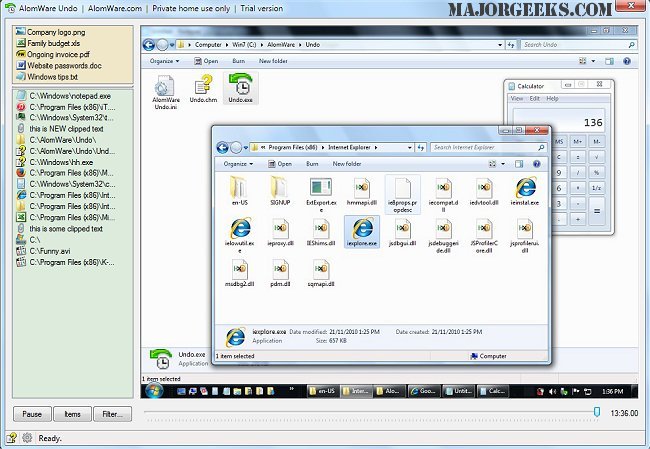Select Website passwords.doc in file list

point(59,66)
